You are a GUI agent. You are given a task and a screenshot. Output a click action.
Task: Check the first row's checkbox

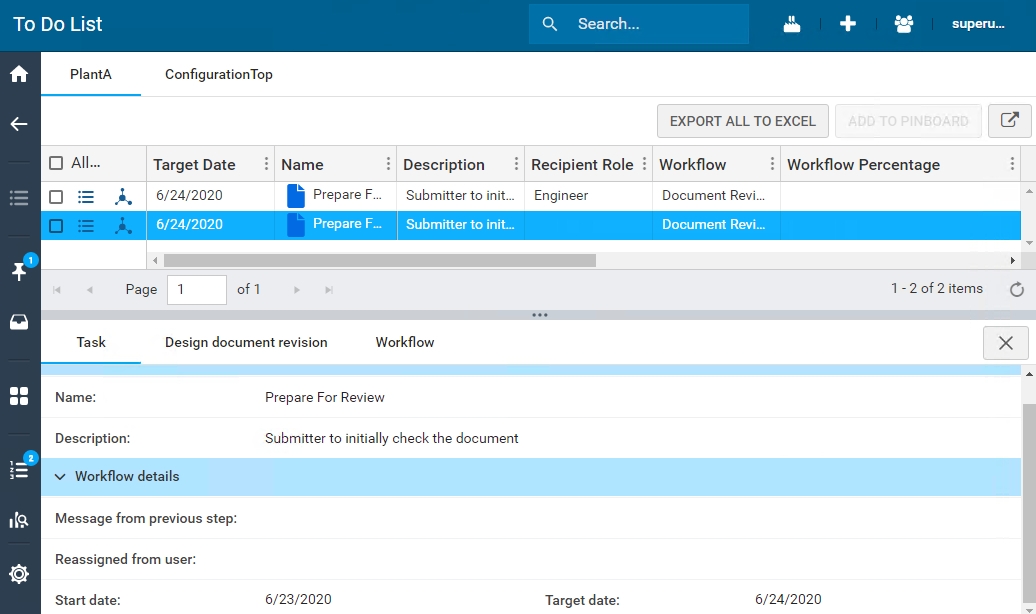point(56,197)
